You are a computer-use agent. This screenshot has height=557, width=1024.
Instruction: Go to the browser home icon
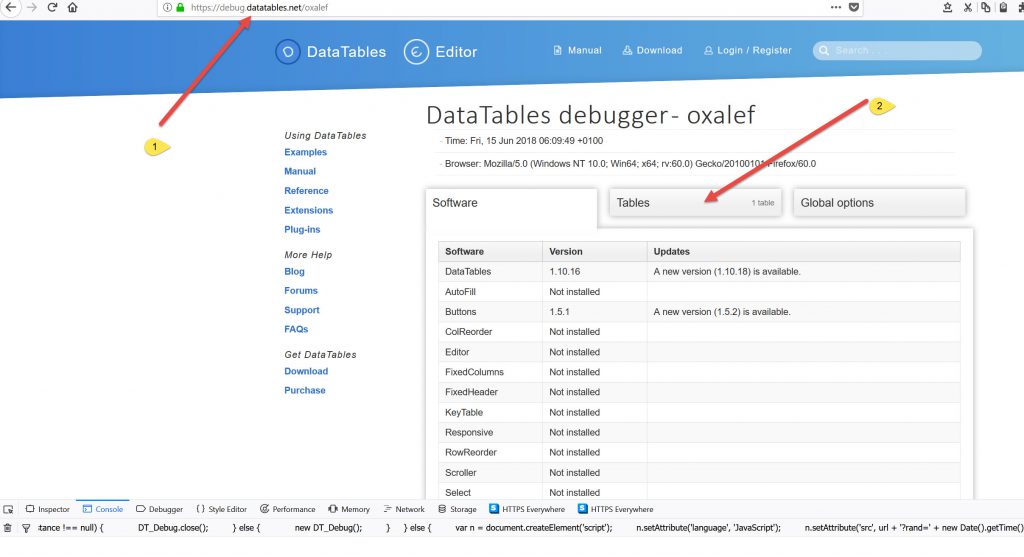72,7
